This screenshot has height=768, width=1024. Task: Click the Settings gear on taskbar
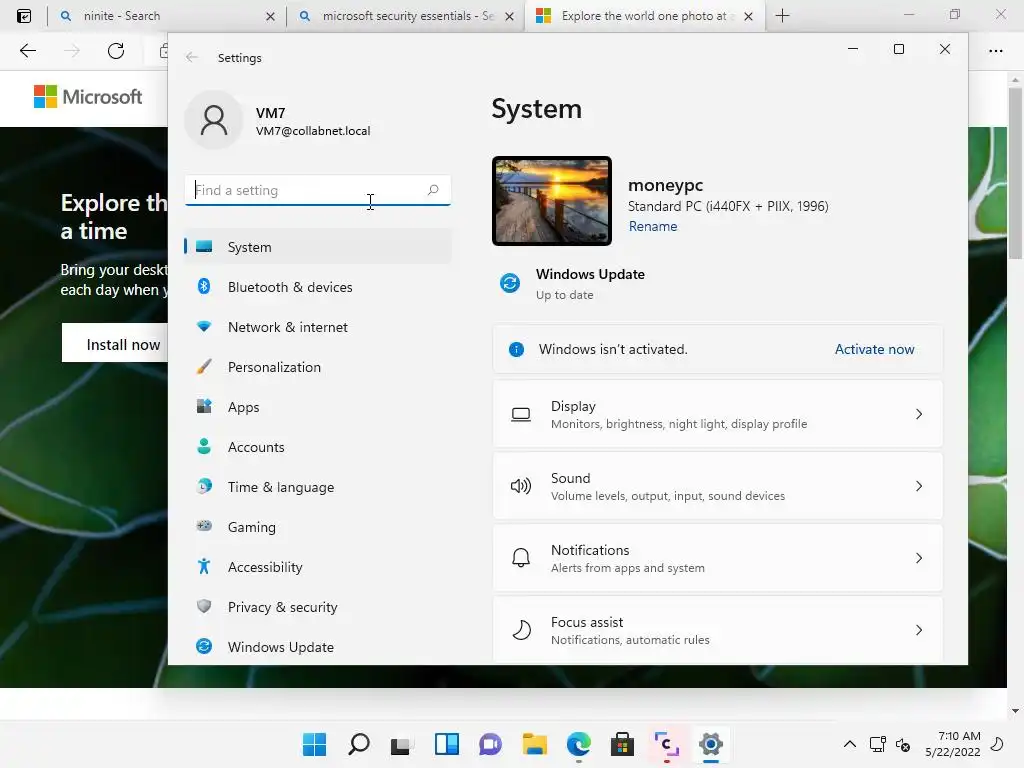tap(711, 744)
